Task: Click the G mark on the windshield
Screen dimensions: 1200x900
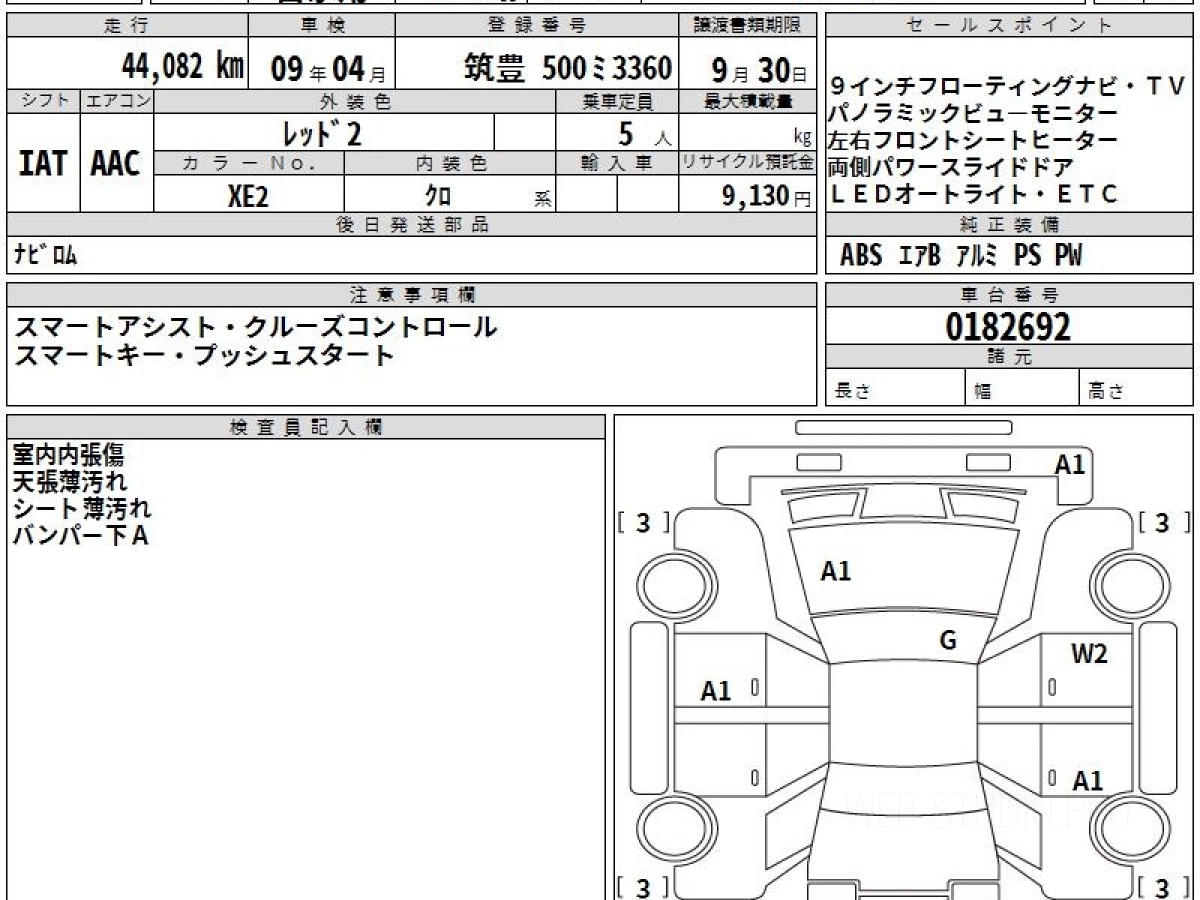Action: [x=948, y=640]
